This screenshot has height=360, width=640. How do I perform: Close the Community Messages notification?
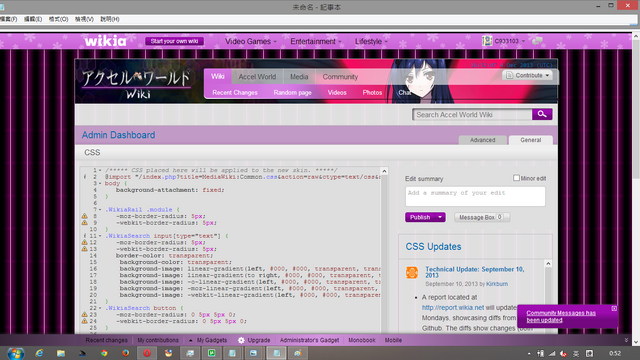614,309
